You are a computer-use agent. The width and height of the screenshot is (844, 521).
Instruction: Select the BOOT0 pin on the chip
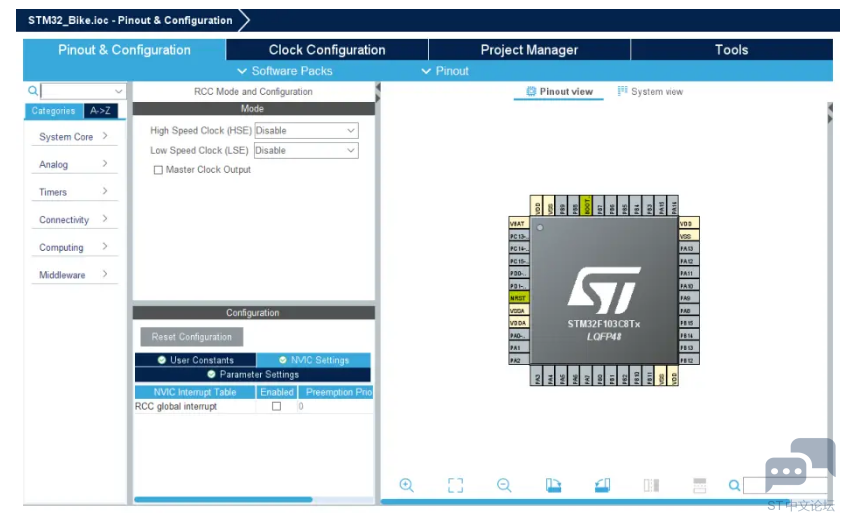pos(586,205)
